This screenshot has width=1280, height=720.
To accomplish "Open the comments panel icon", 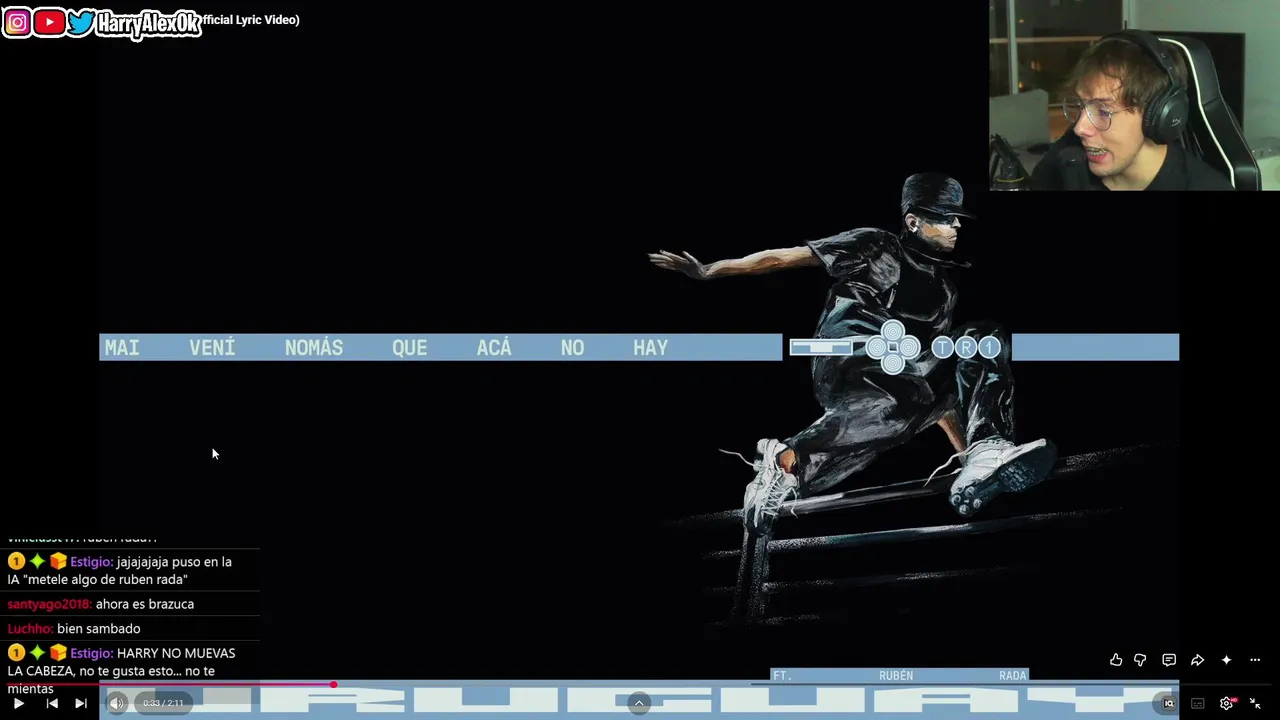I will [x=1169, y=660].
